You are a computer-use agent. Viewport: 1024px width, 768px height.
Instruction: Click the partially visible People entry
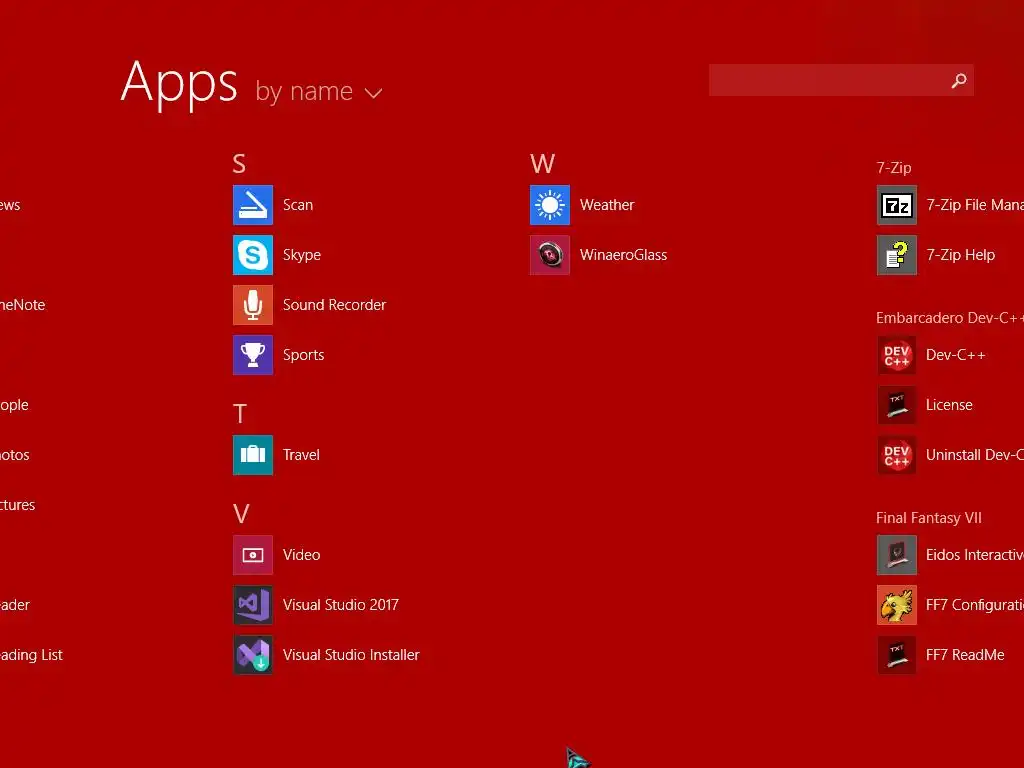pyautogui.click(x=14, y=406)
